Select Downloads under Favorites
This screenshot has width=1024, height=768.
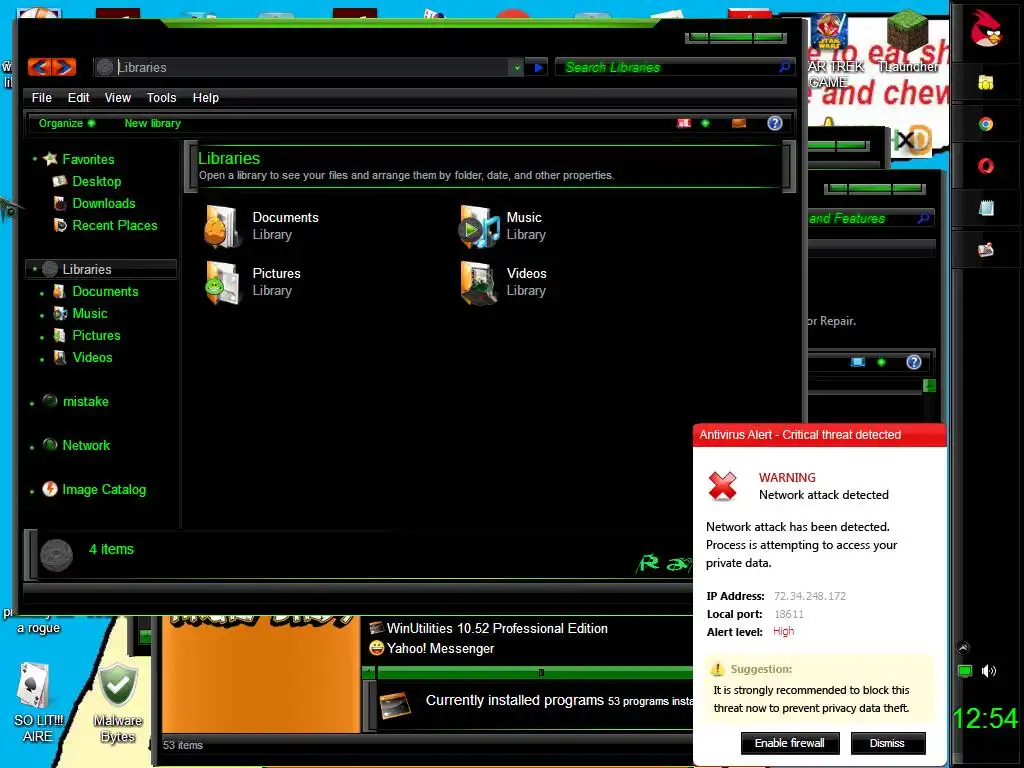[x=104, y=203]
